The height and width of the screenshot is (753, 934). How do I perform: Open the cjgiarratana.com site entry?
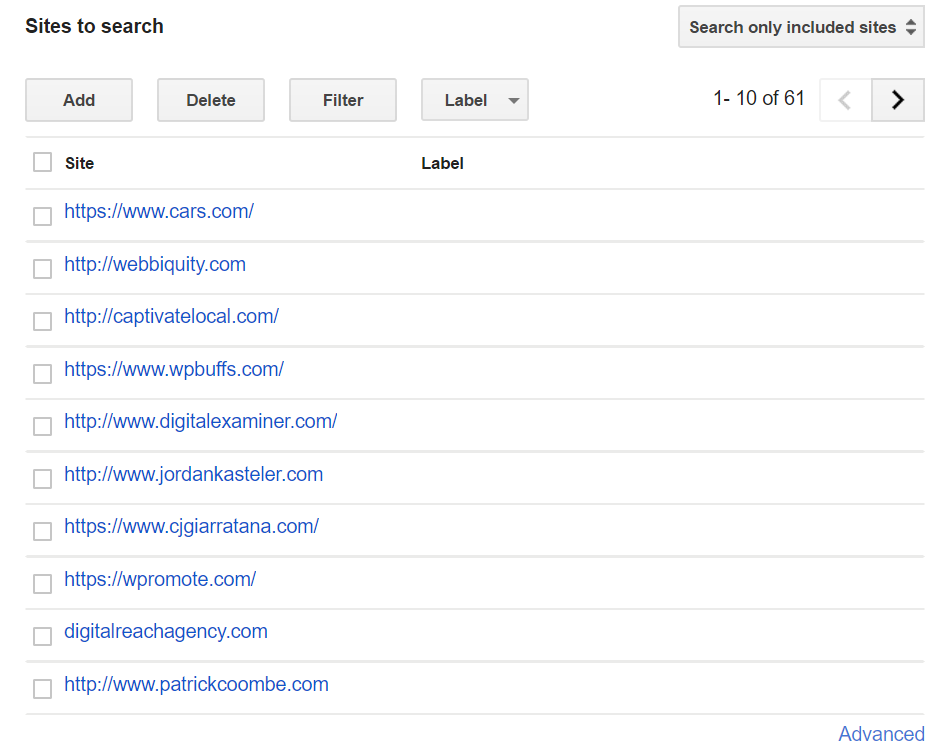(191, 526)
